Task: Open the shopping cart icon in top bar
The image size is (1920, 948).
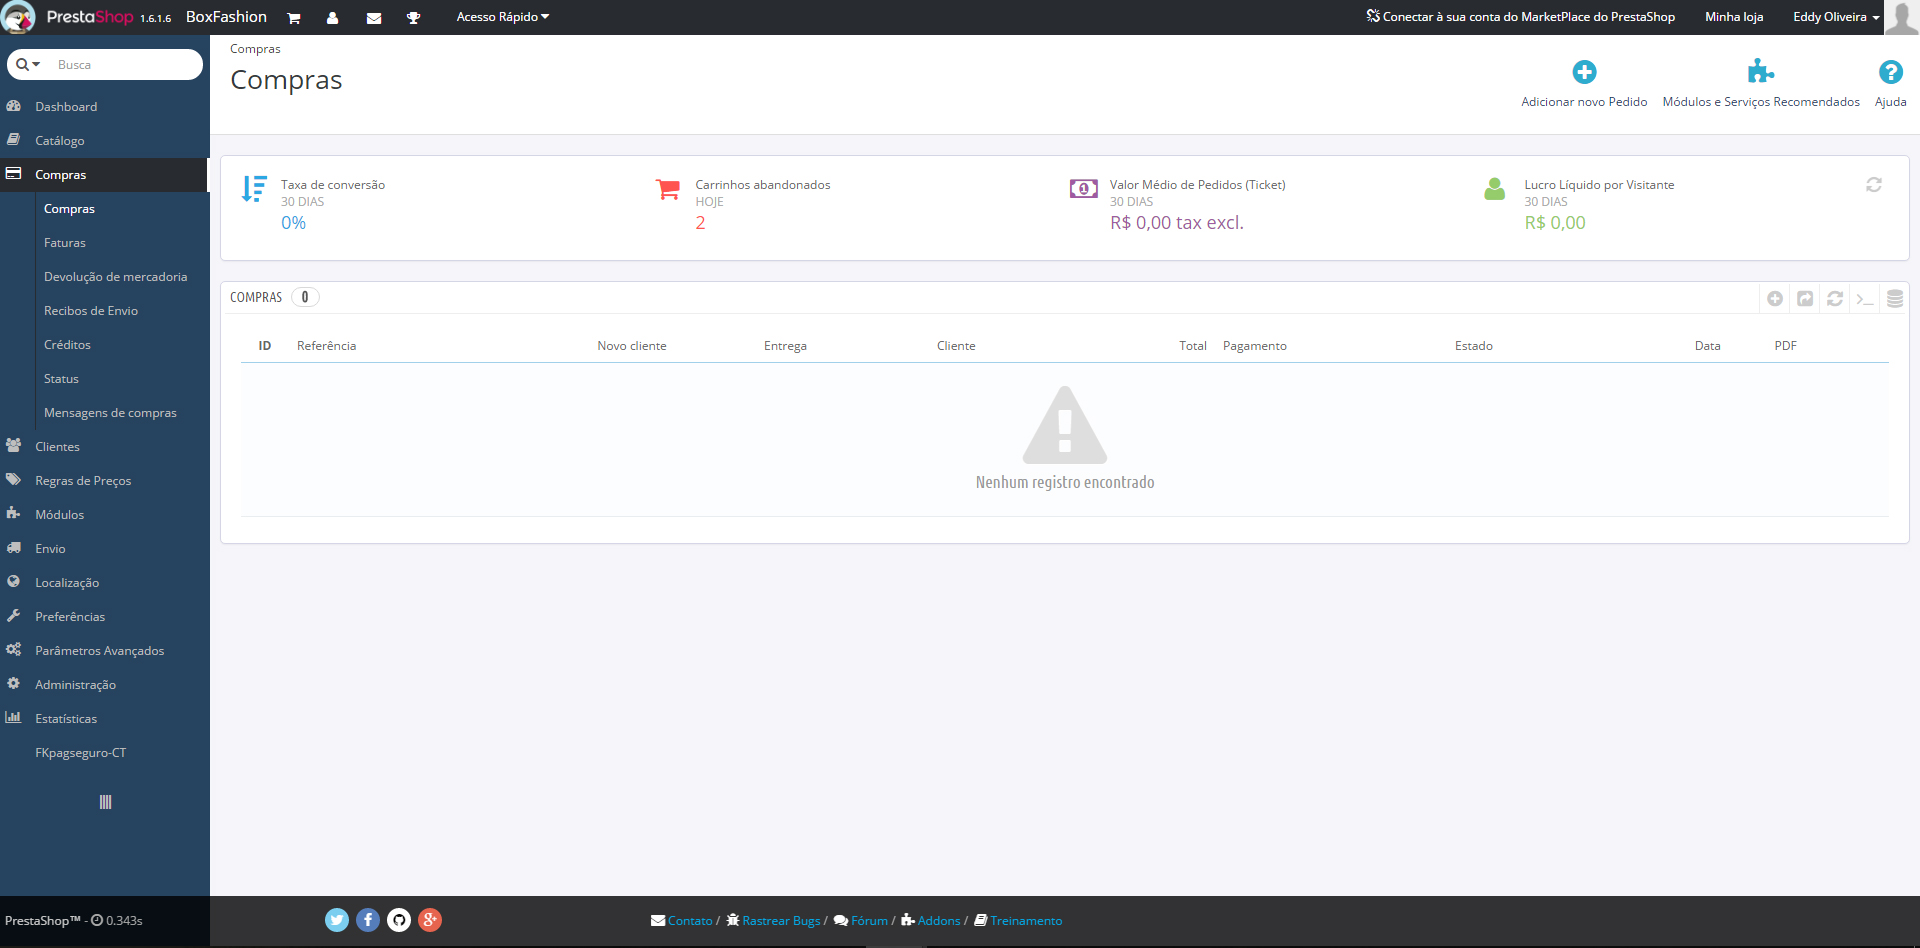Action: (x=294, y=18)
